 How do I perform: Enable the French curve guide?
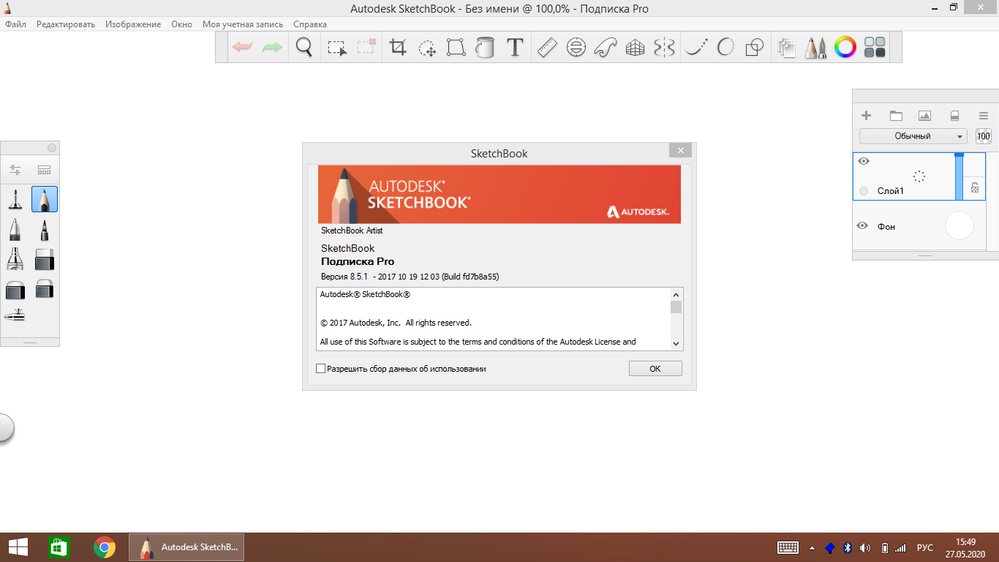point(605,47)
